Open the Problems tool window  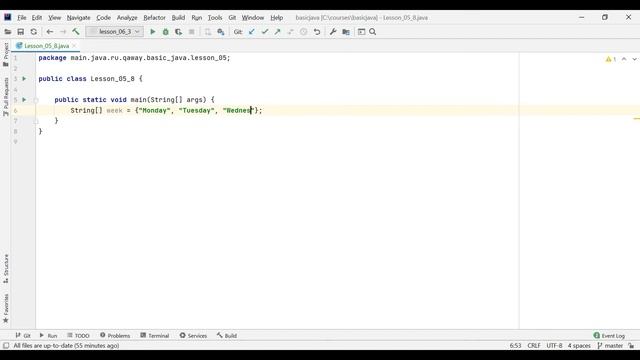coord(115,336)
